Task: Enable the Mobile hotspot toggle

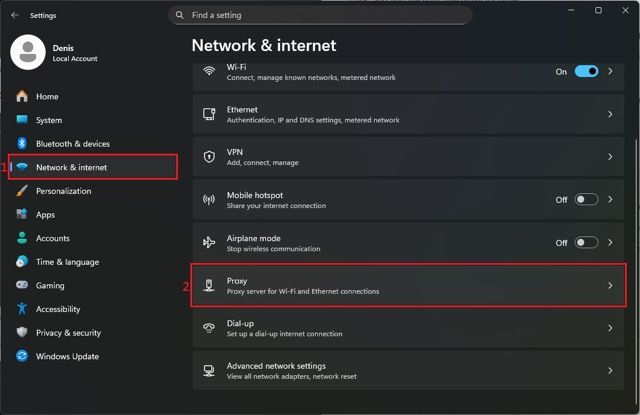Action: (x=586, y=200)
